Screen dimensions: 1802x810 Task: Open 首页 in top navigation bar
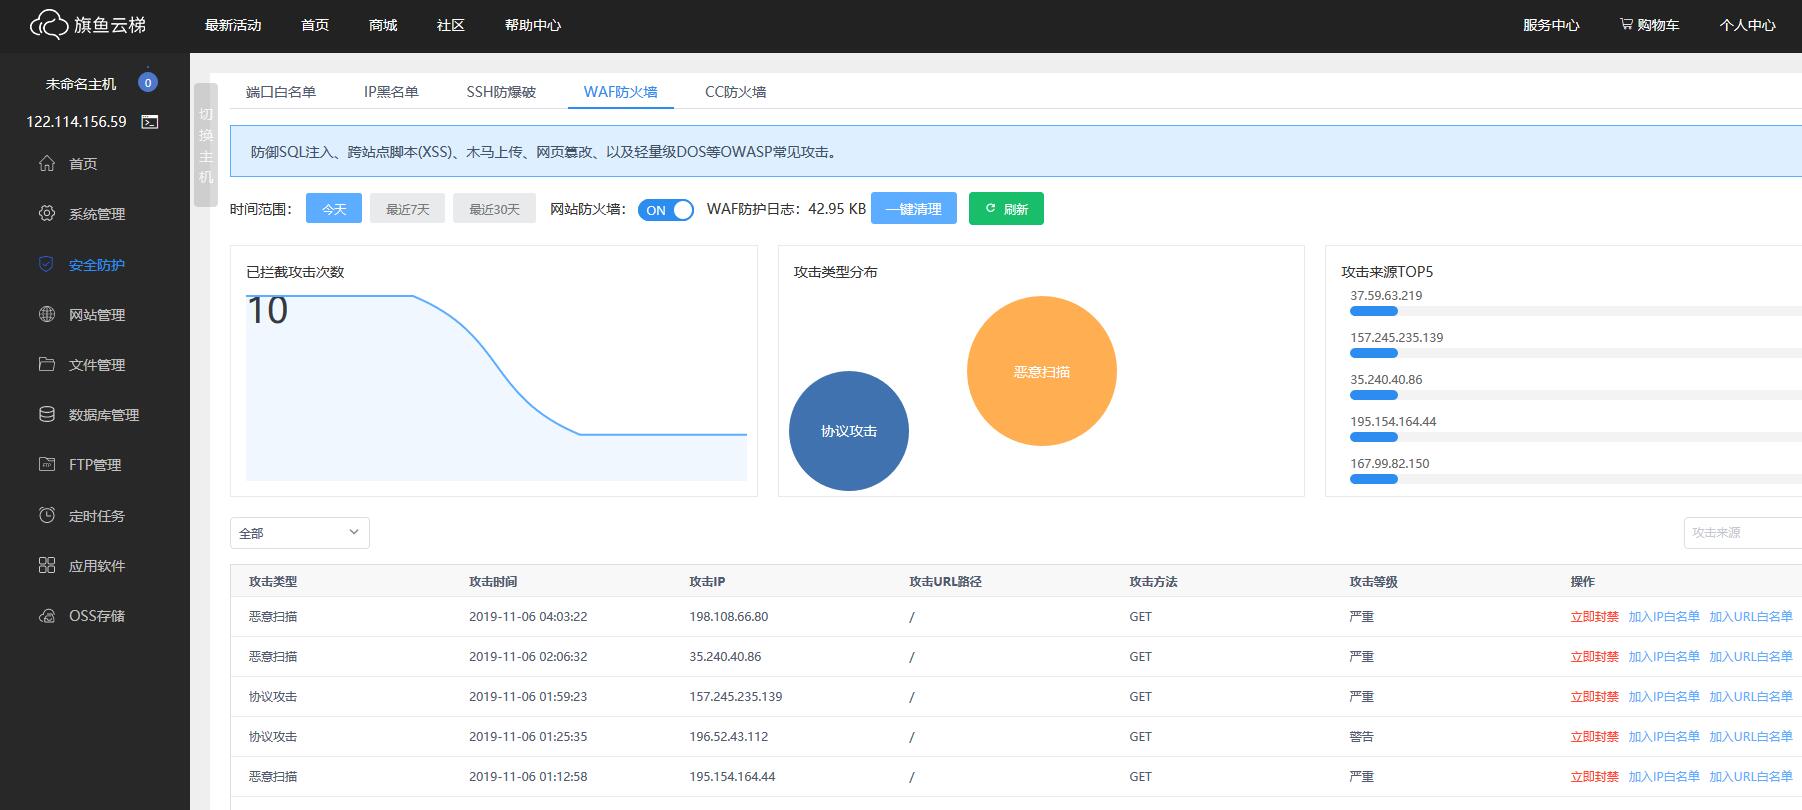pyautogui.click(x=315, y=25)
